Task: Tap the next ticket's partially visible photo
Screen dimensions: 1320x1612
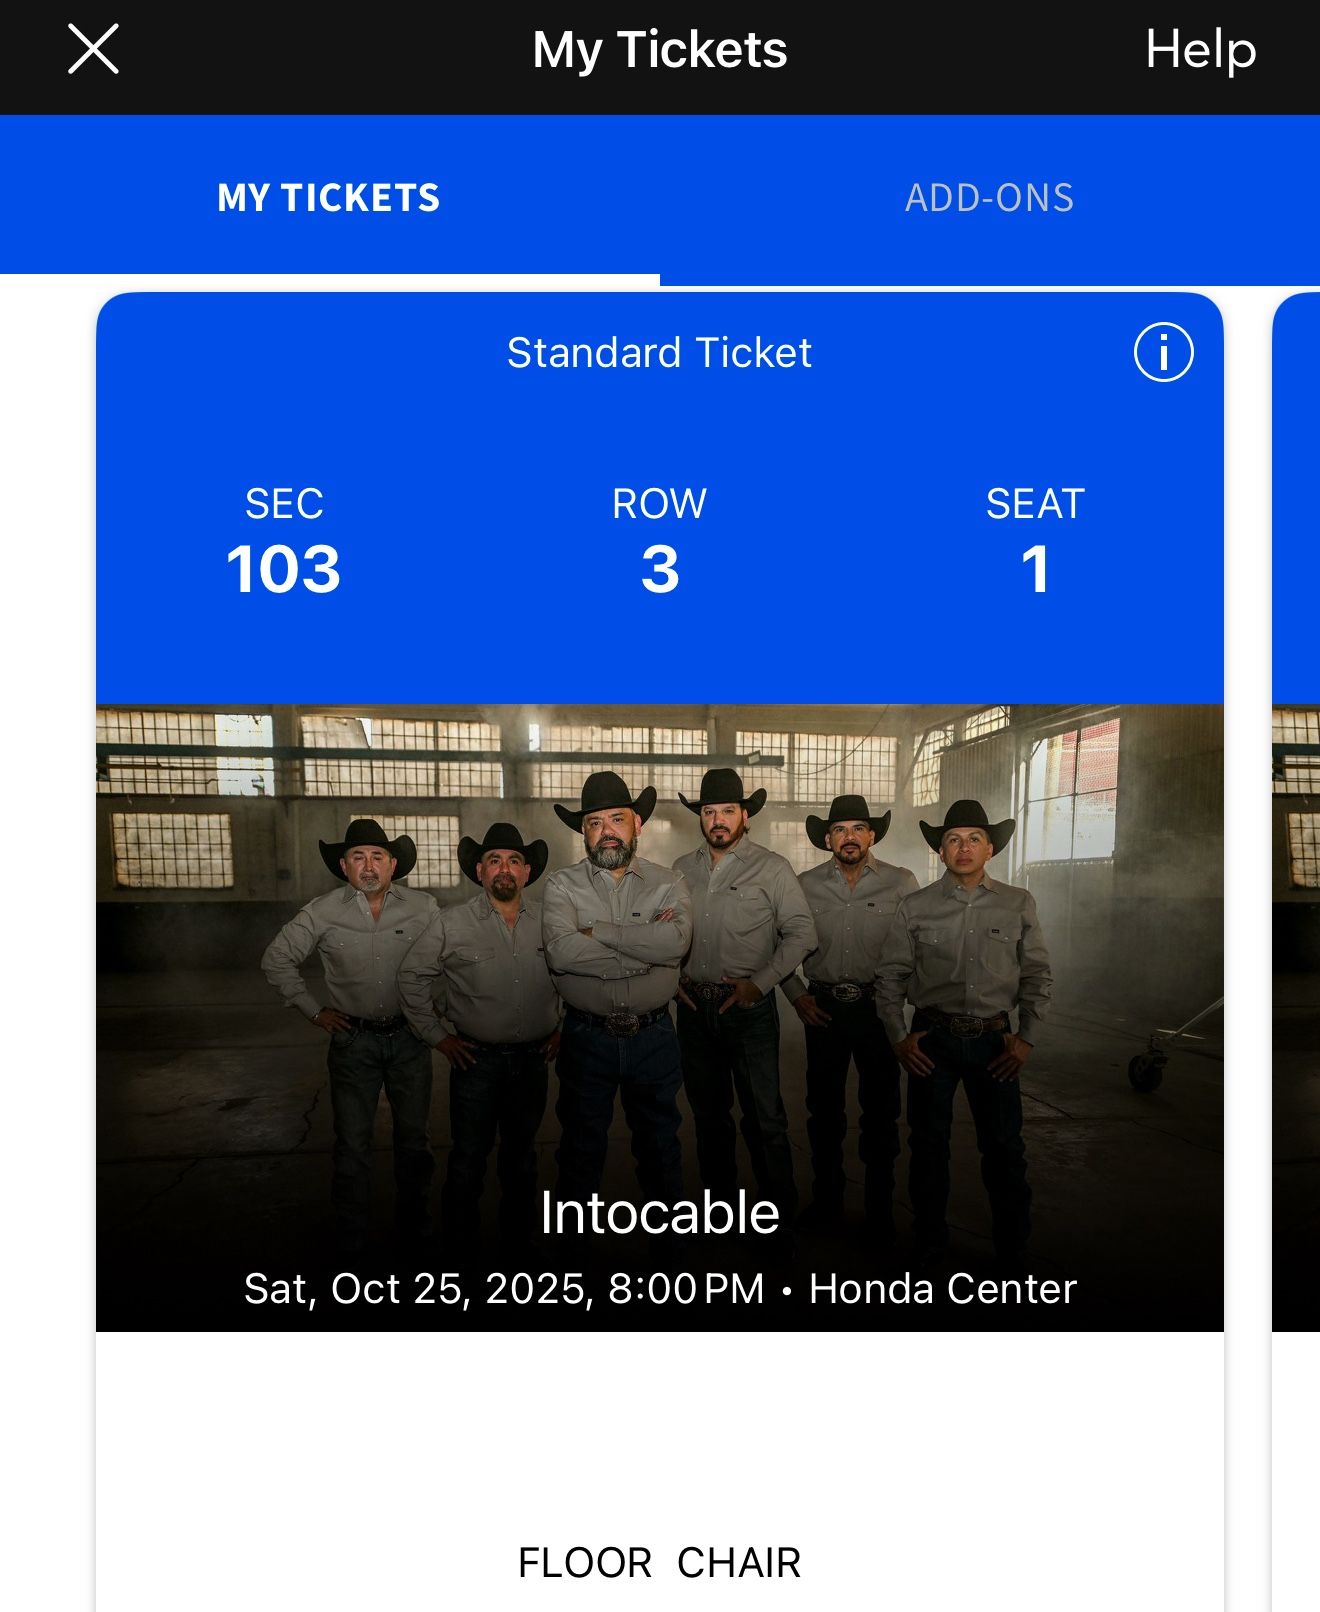Action: pyautogui.click(x=1298, y=1000)
